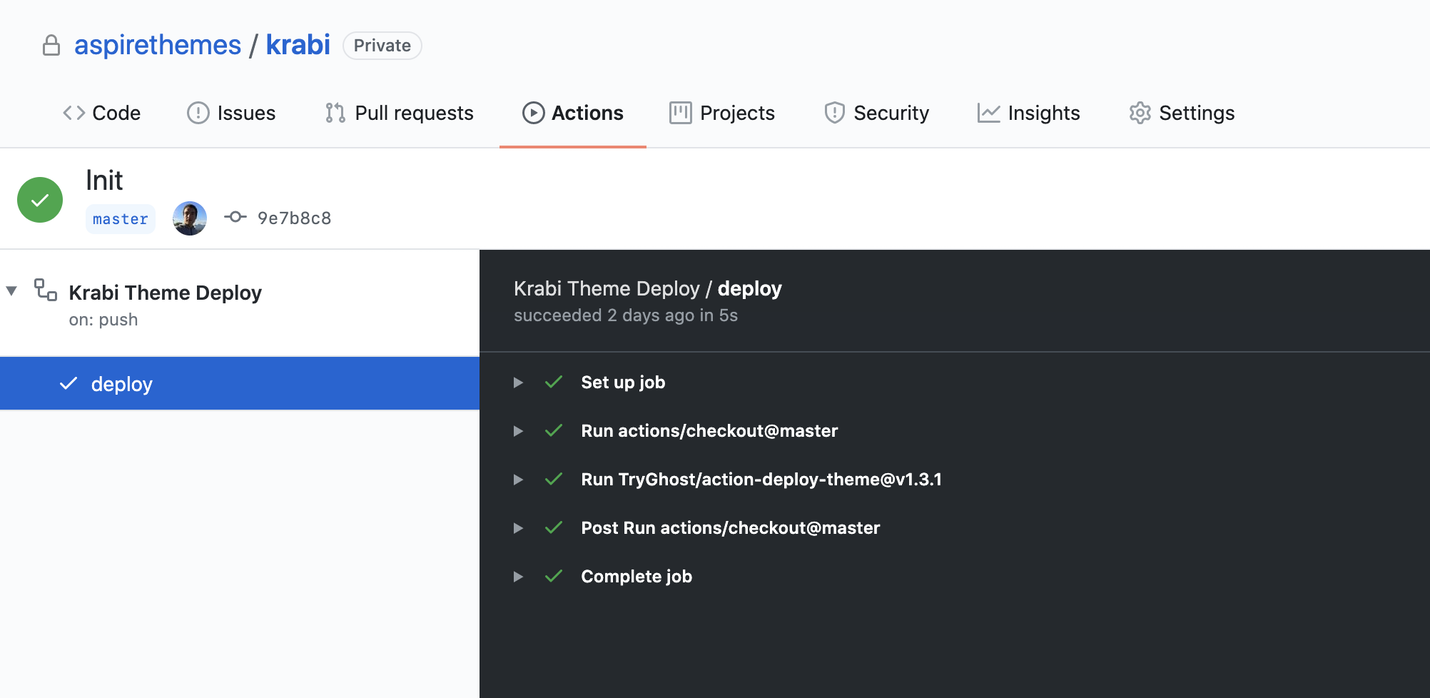Click the Code angle brackets icon
This screenshot has height=698, width=1430.
(x=74, y=112)
